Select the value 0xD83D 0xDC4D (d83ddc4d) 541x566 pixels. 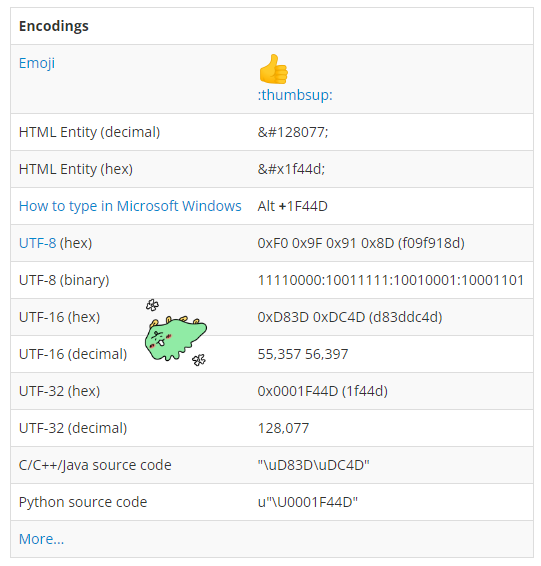350,317
